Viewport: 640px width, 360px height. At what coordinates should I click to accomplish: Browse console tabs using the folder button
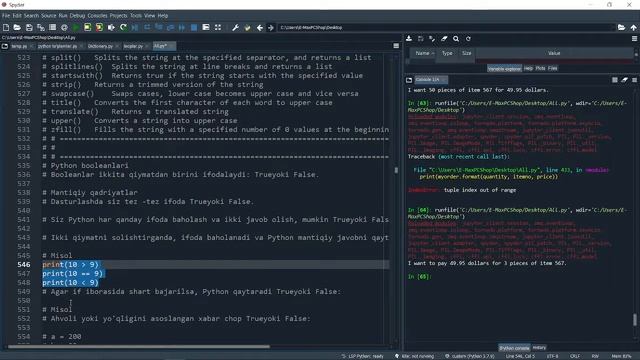pos(409,80)
